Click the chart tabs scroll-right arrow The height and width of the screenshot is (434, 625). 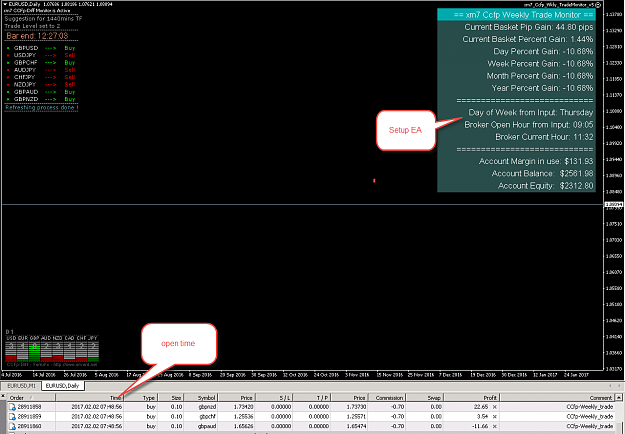[619, 386]
